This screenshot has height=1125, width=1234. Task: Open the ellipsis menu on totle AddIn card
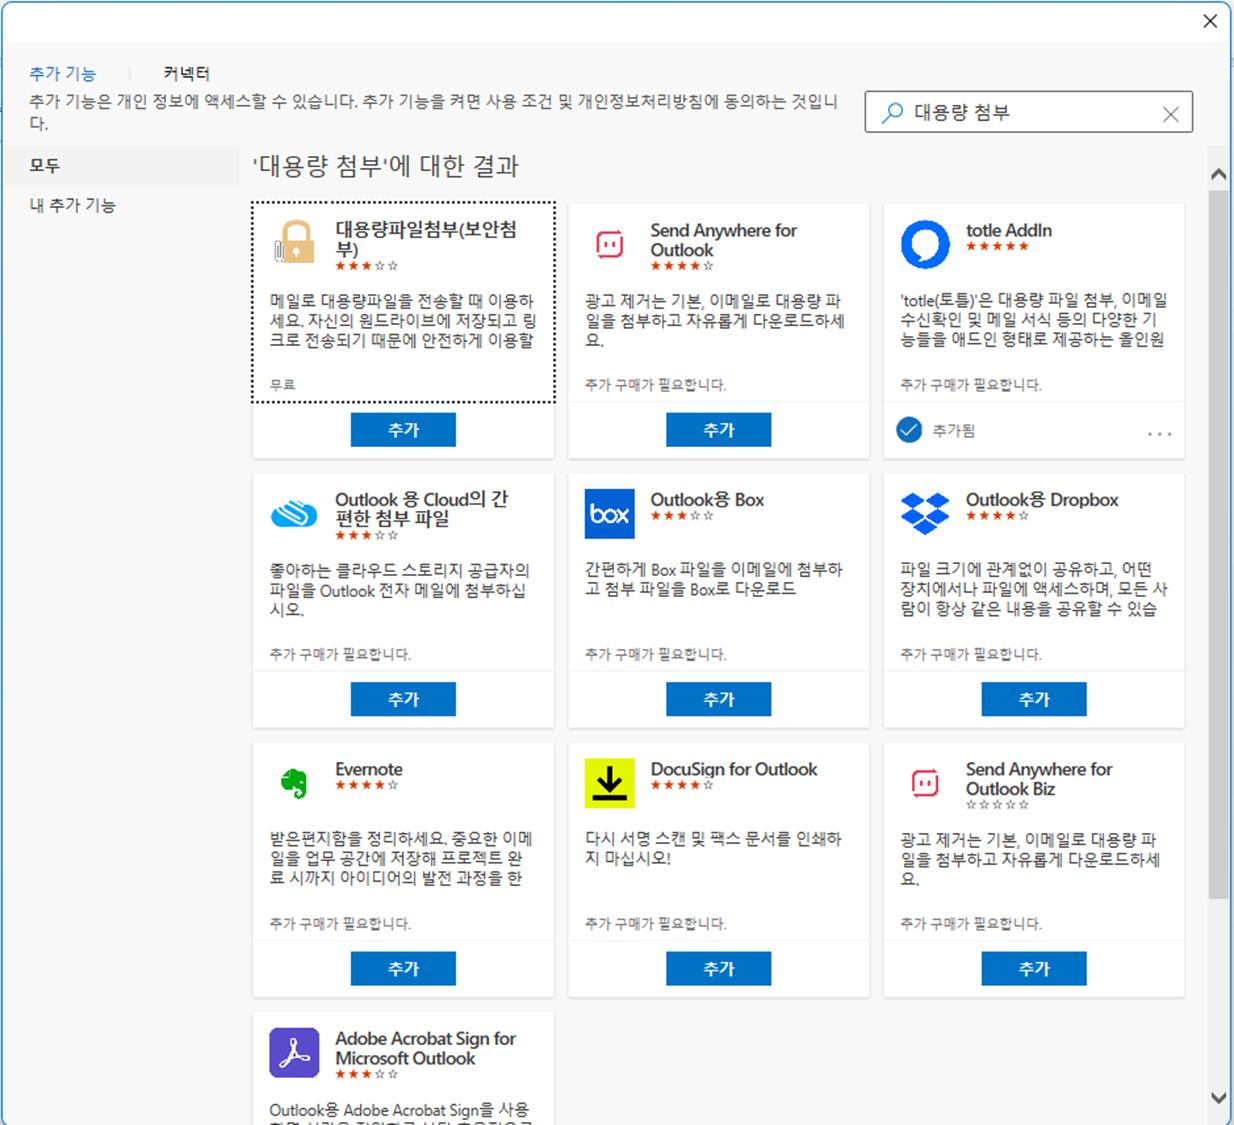[1158, 433]
